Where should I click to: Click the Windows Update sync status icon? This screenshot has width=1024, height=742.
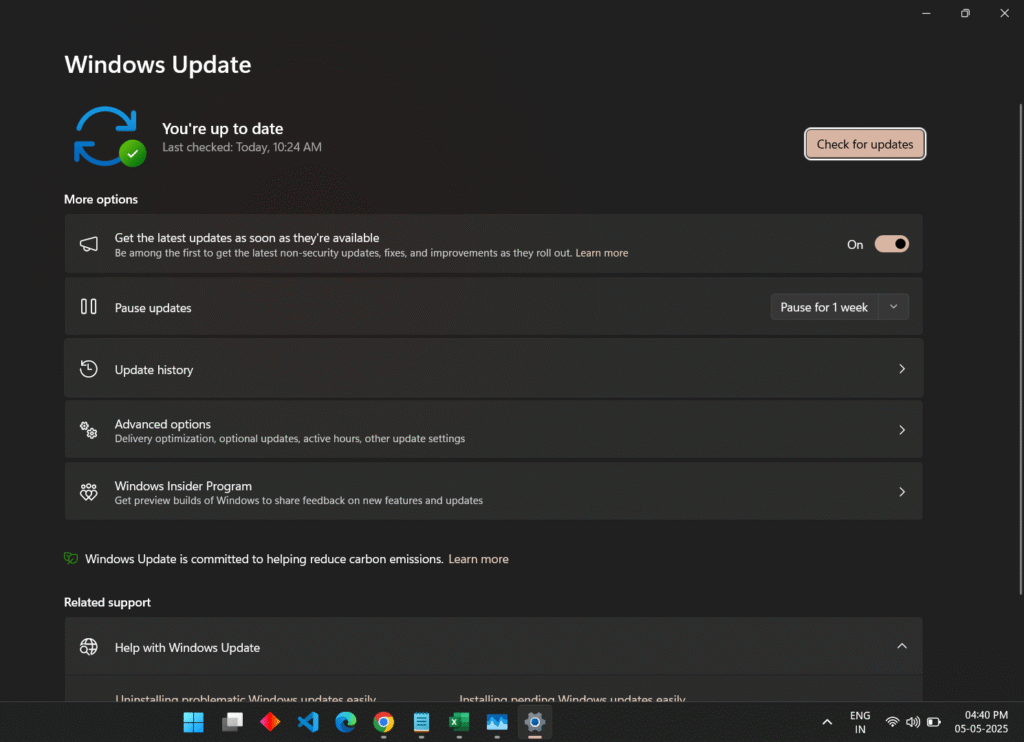point(109,137)
